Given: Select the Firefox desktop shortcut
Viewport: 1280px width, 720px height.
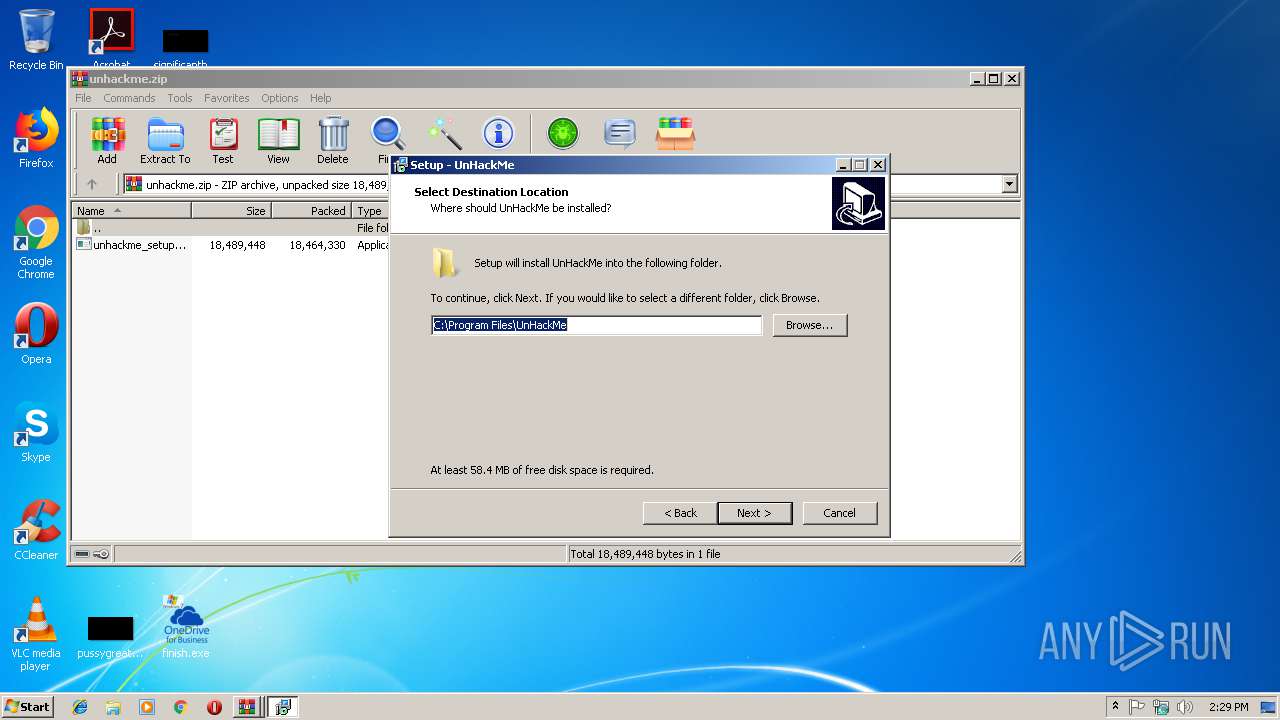Looking at the screenshot, I should point(36,138).
